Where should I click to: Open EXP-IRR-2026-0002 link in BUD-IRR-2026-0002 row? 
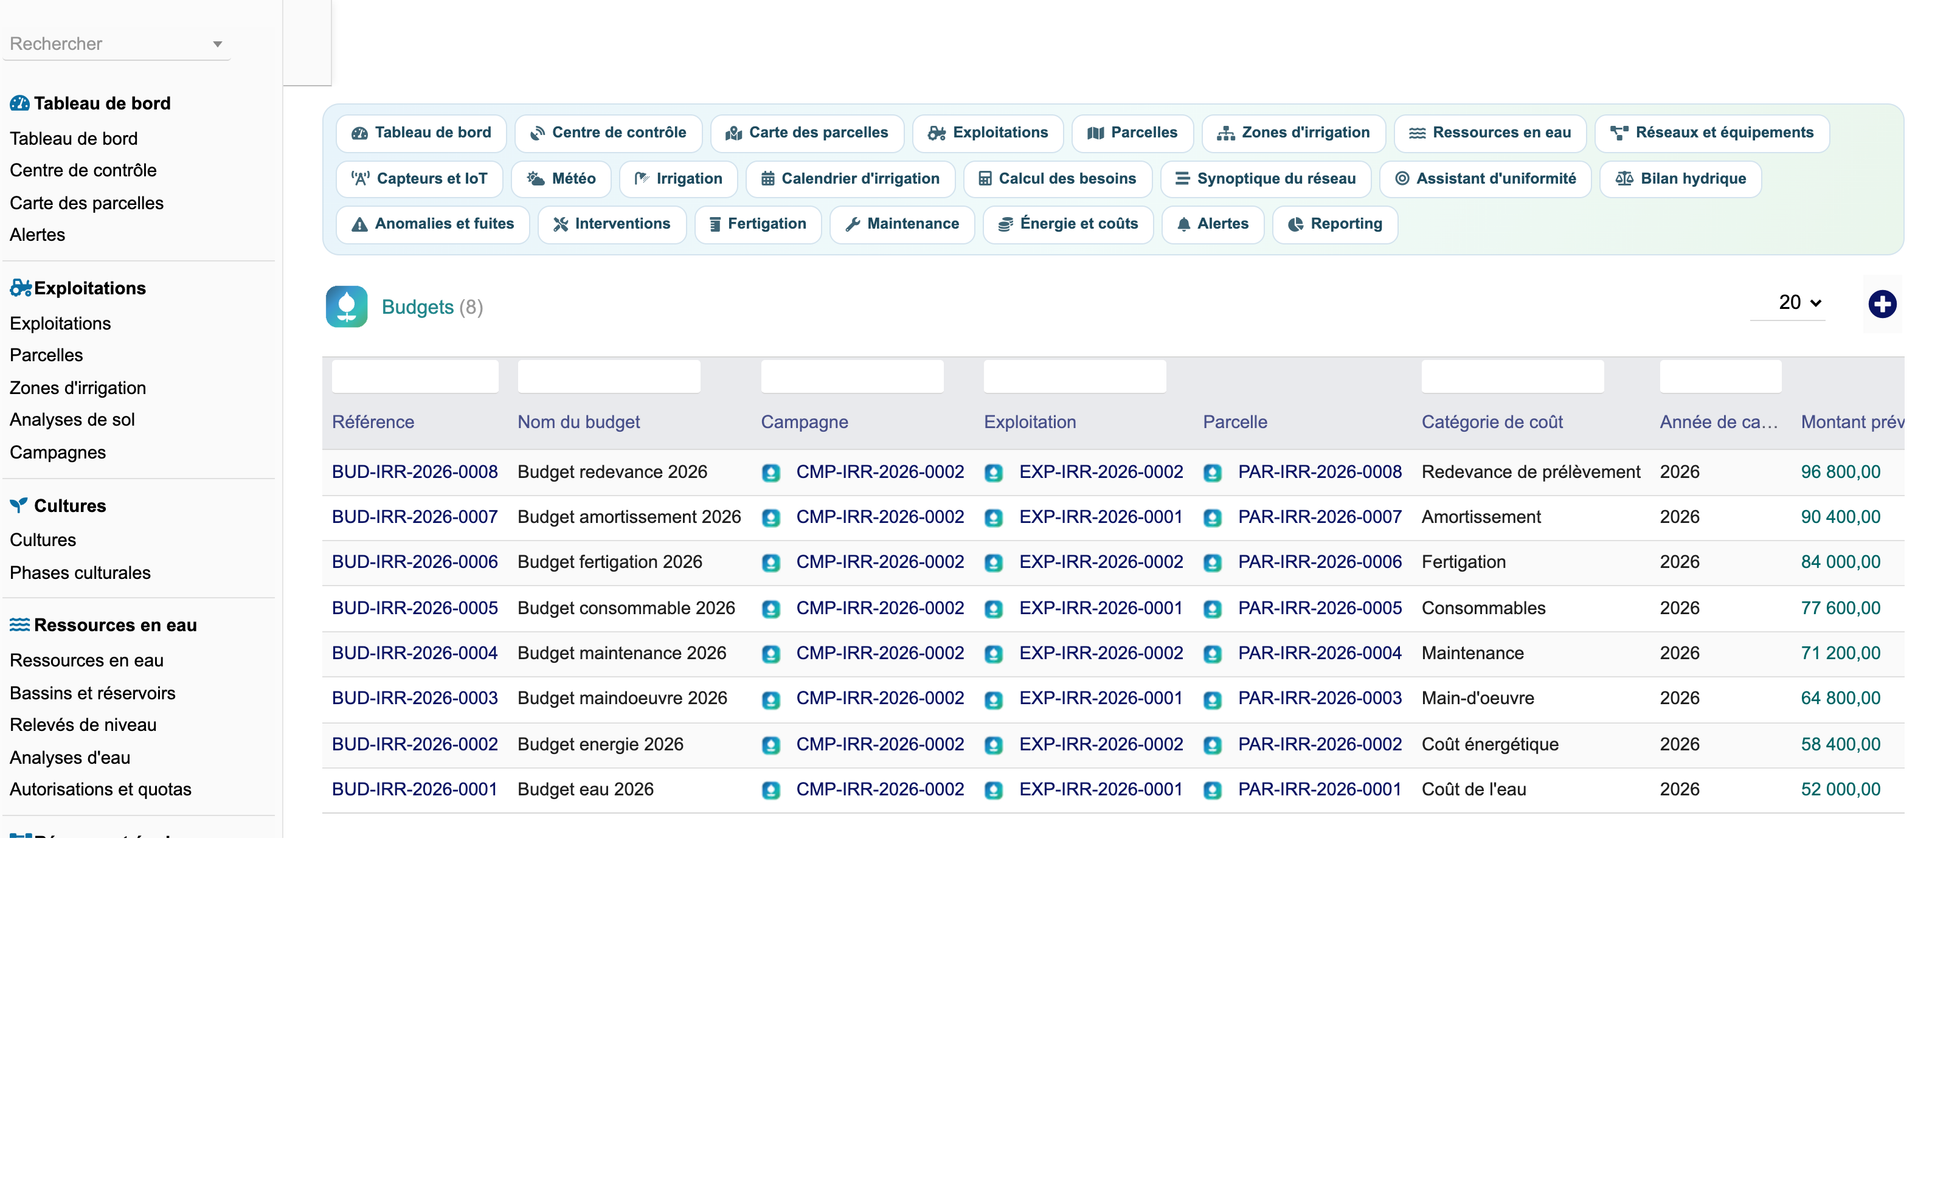[1101, 744]
